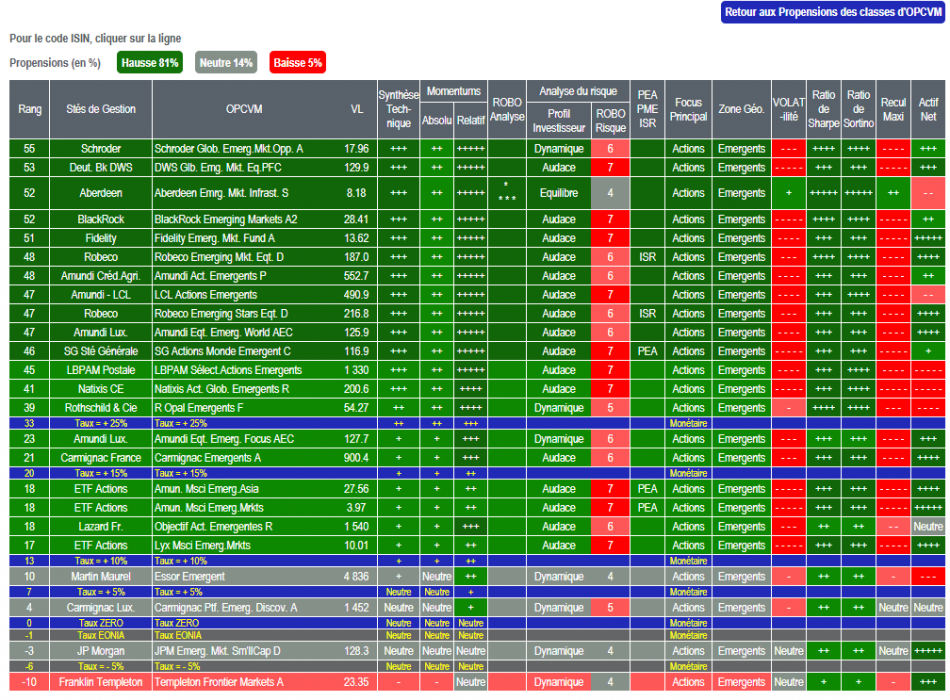950x700 pixels.
Task: Select the BlackRock Emerging Markets A2 row
Action: [x=477, y=219]
